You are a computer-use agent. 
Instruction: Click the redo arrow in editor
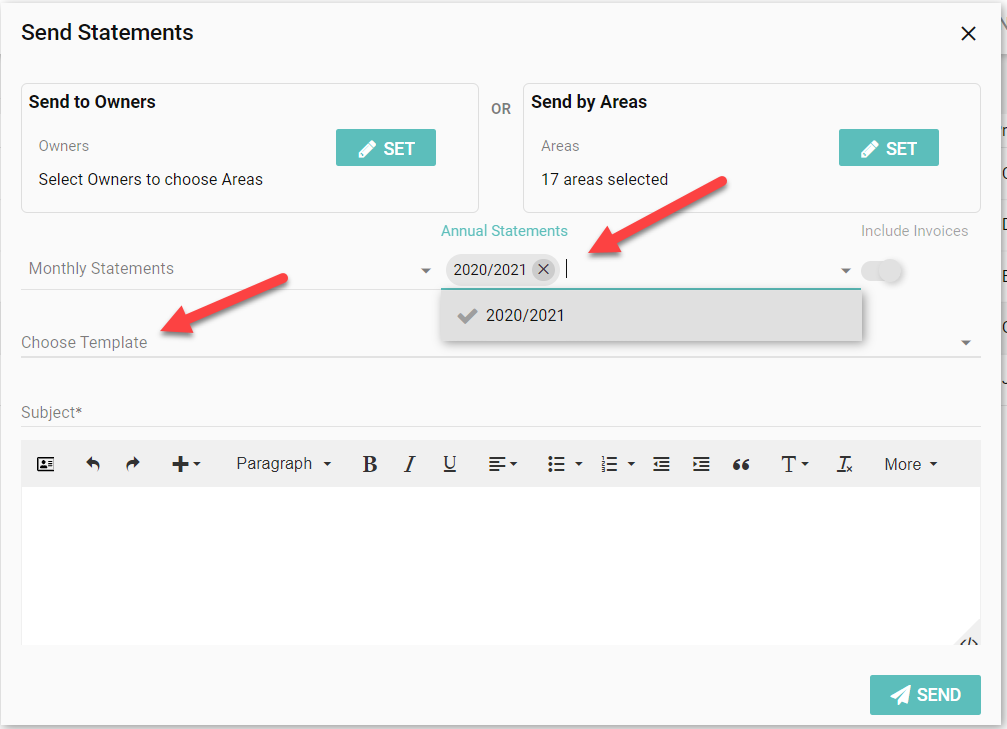(x=132, y=464)
